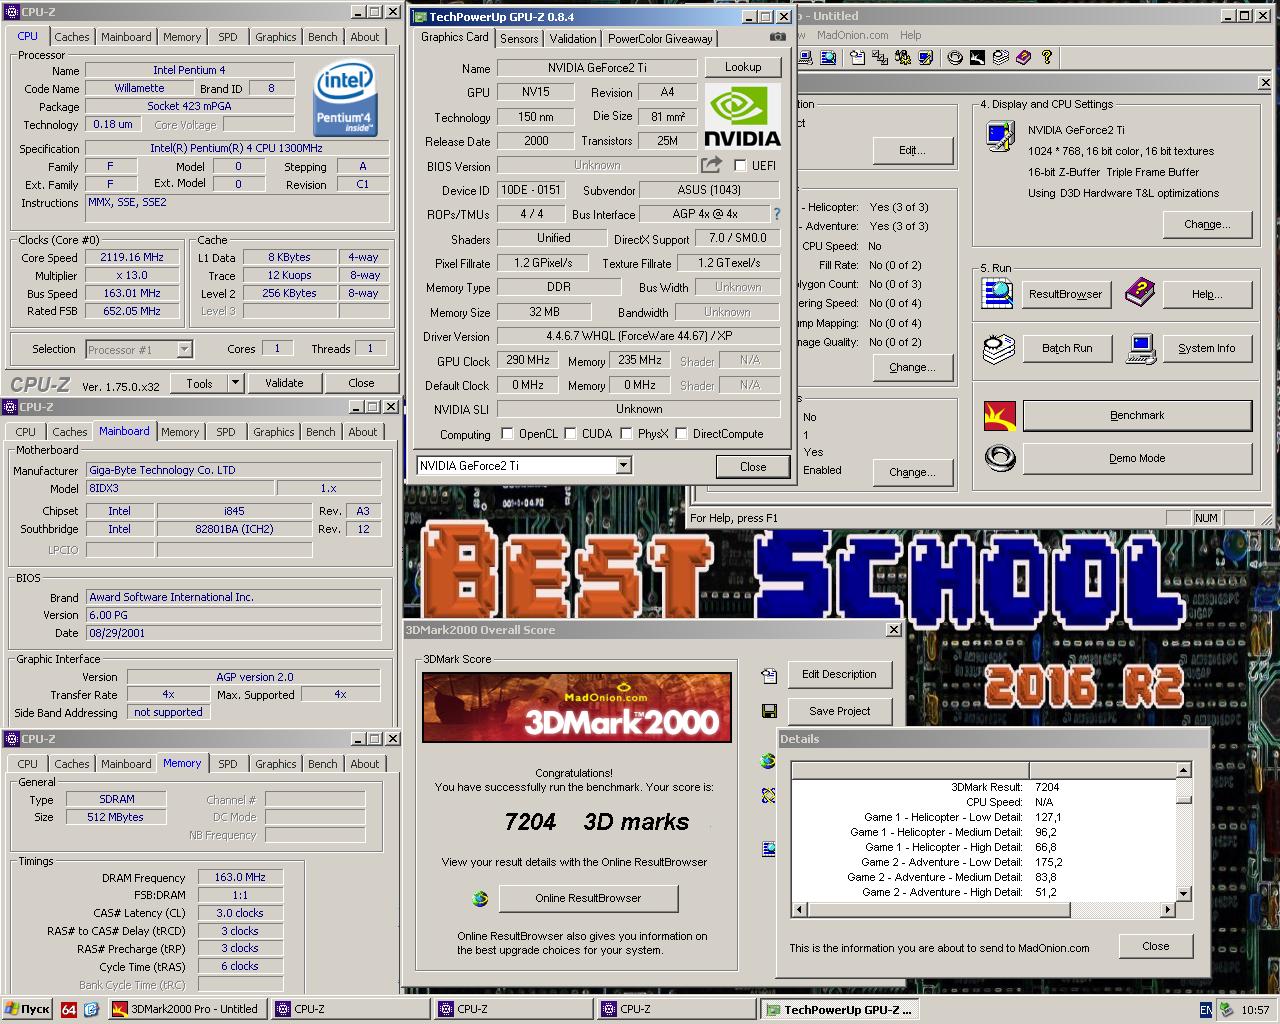Click the purple Help book icon beside Help button
The height and width of the screenshot is (1024, 1280).
[x=1139, y=293]
